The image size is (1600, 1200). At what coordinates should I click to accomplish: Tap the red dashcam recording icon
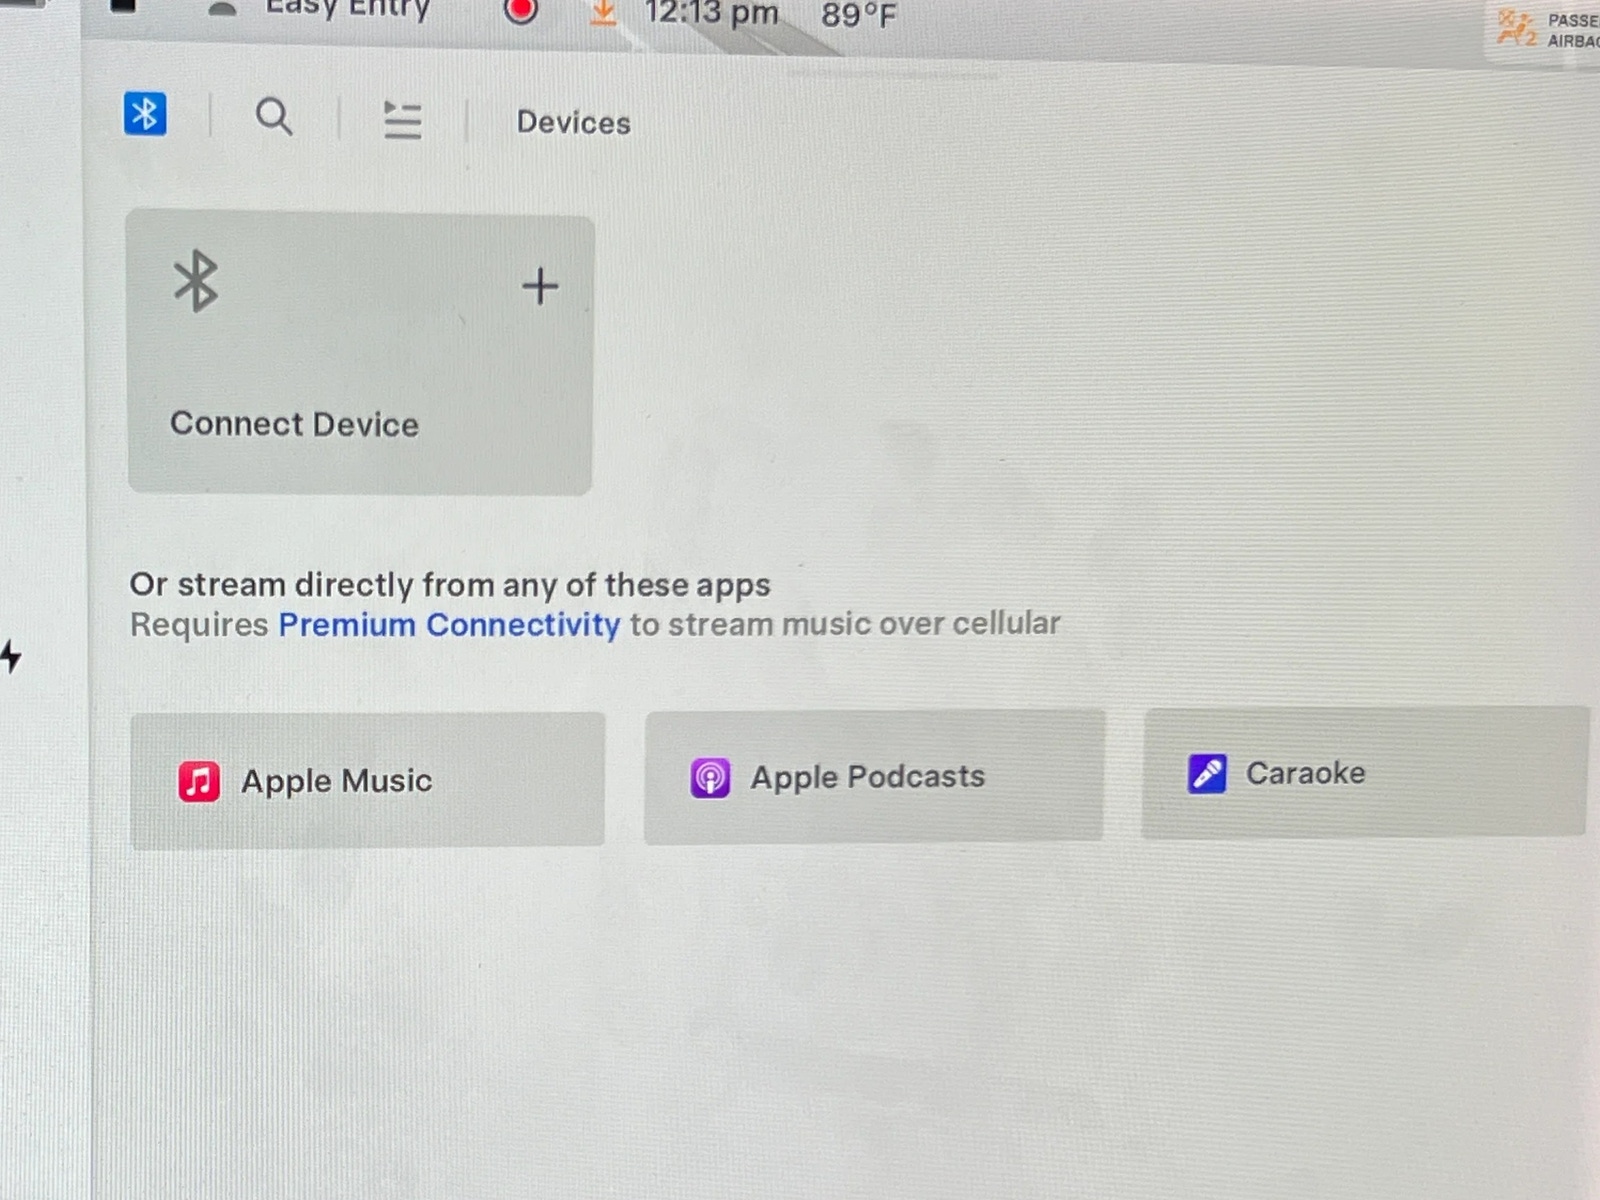pyautogui.click(x=521, y=10)
